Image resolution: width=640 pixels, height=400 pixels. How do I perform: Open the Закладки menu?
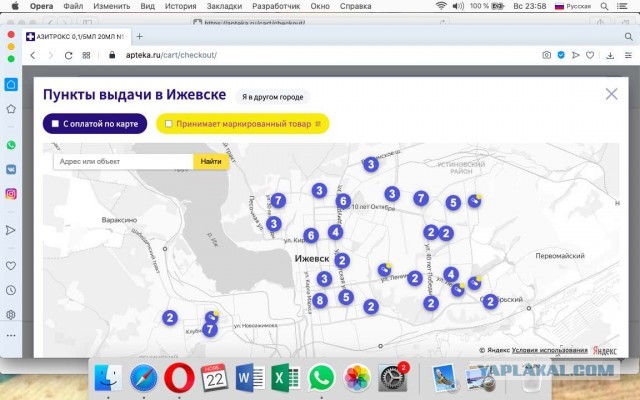(224, 6)
